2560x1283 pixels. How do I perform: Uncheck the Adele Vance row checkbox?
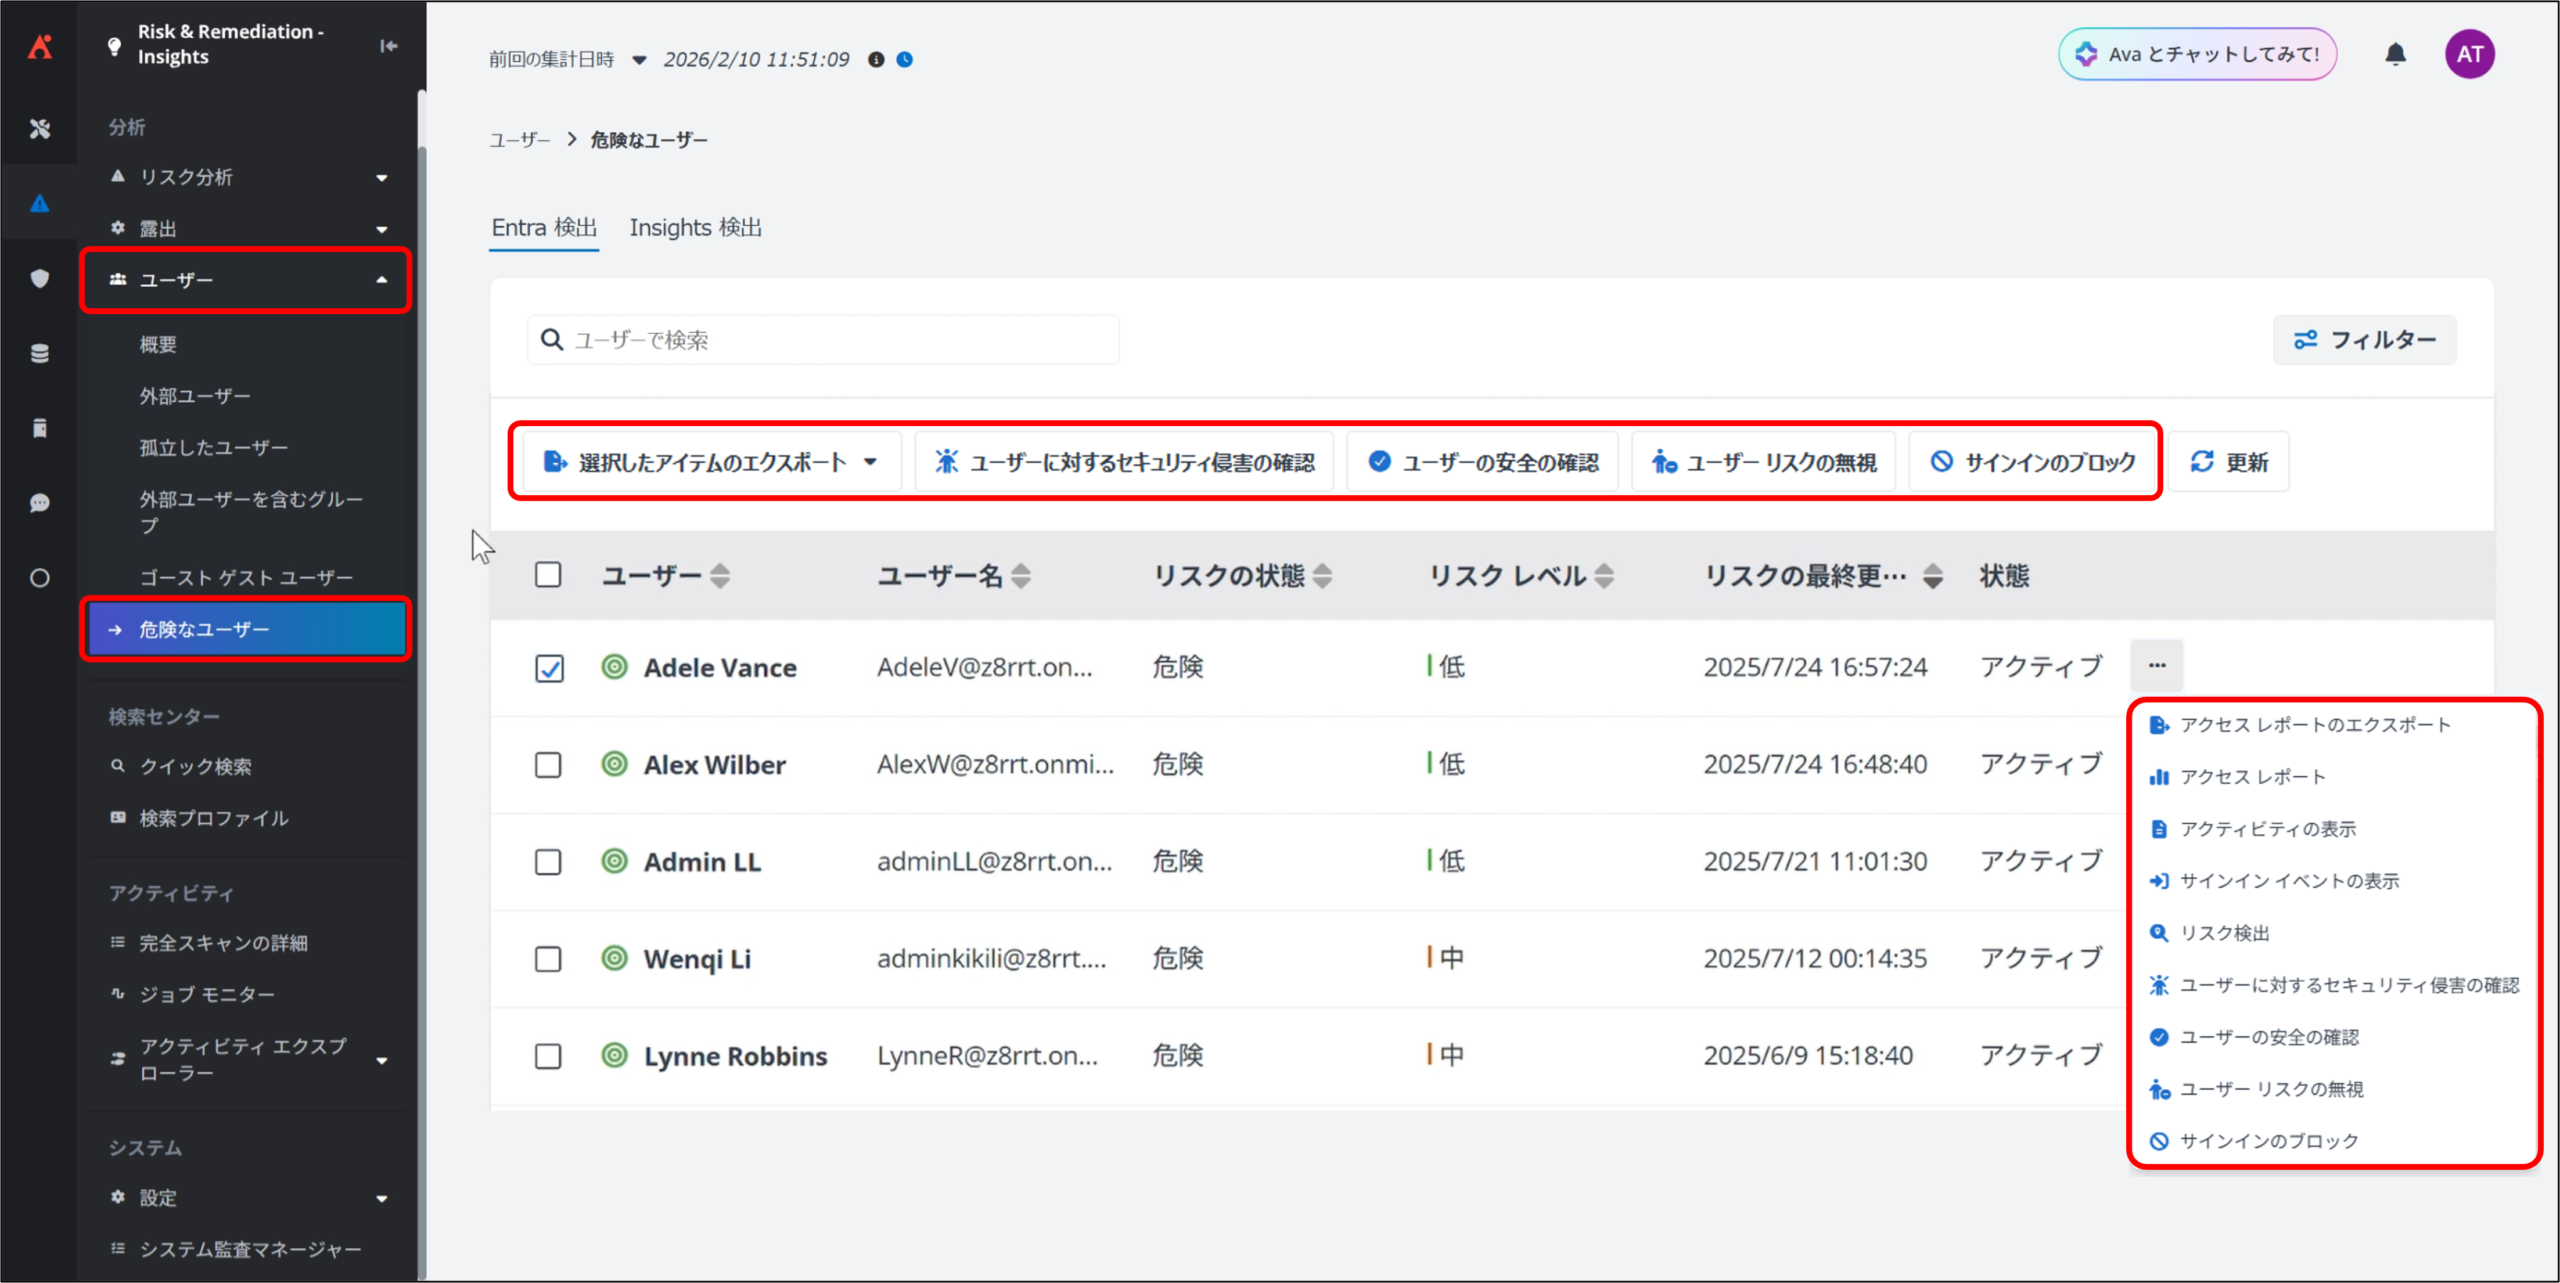[548, 667]
